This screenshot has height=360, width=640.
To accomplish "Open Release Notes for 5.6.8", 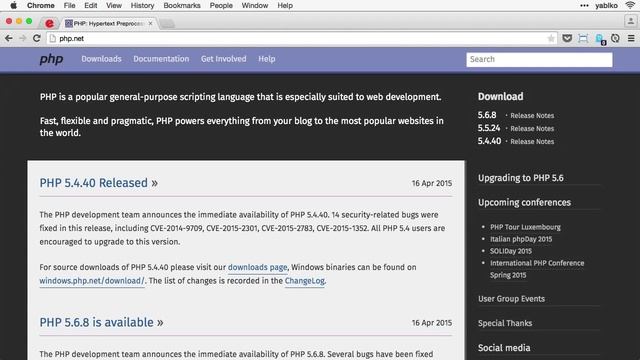I will (532, 116).
